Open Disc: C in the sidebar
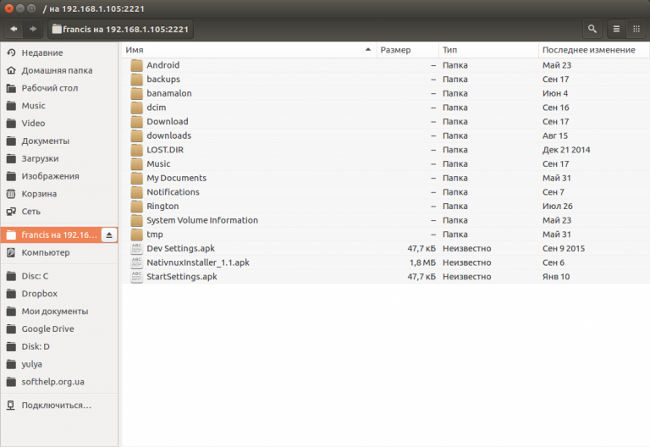Screen dimensions: 650x447 pos(59,276)
